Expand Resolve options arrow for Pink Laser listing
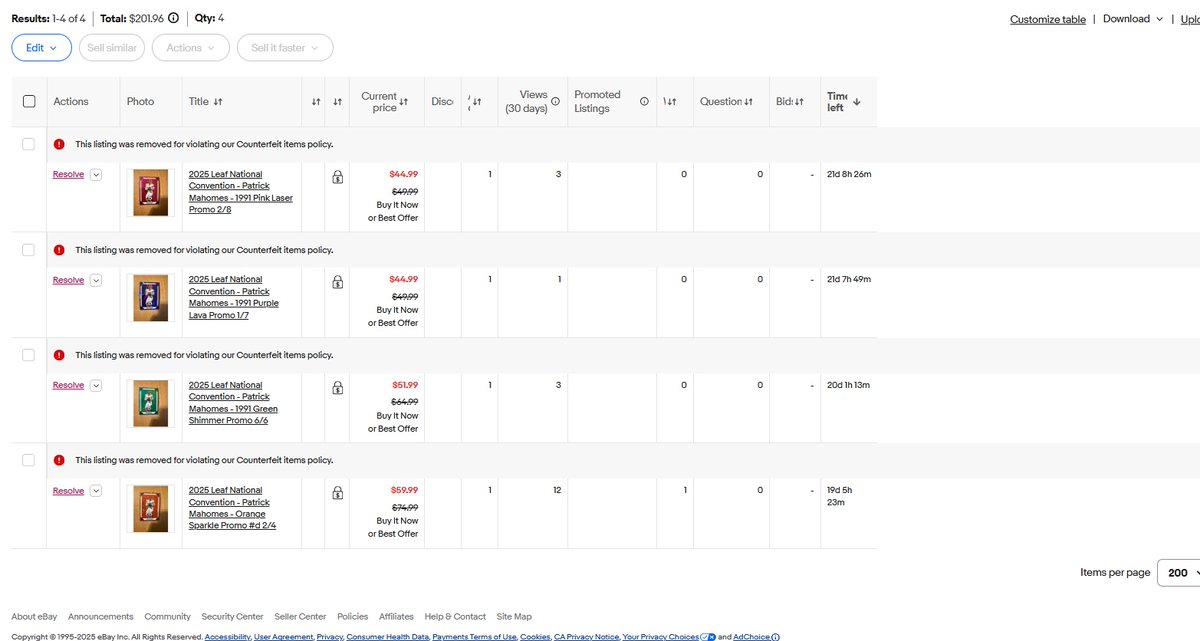The image size is (1200, 641). 96,175
